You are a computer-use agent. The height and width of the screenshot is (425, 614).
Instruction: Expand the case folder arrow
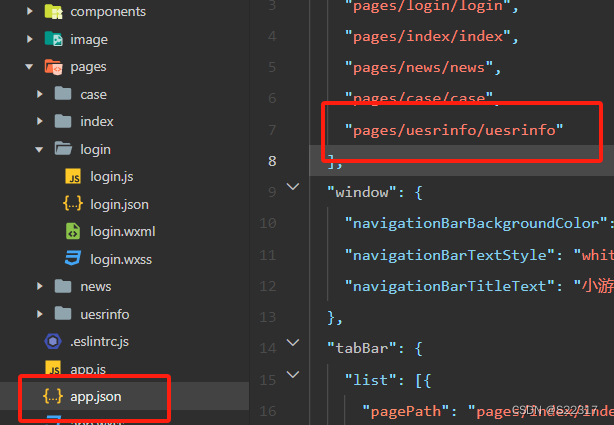pyautogui.click(x=39, y=94)
